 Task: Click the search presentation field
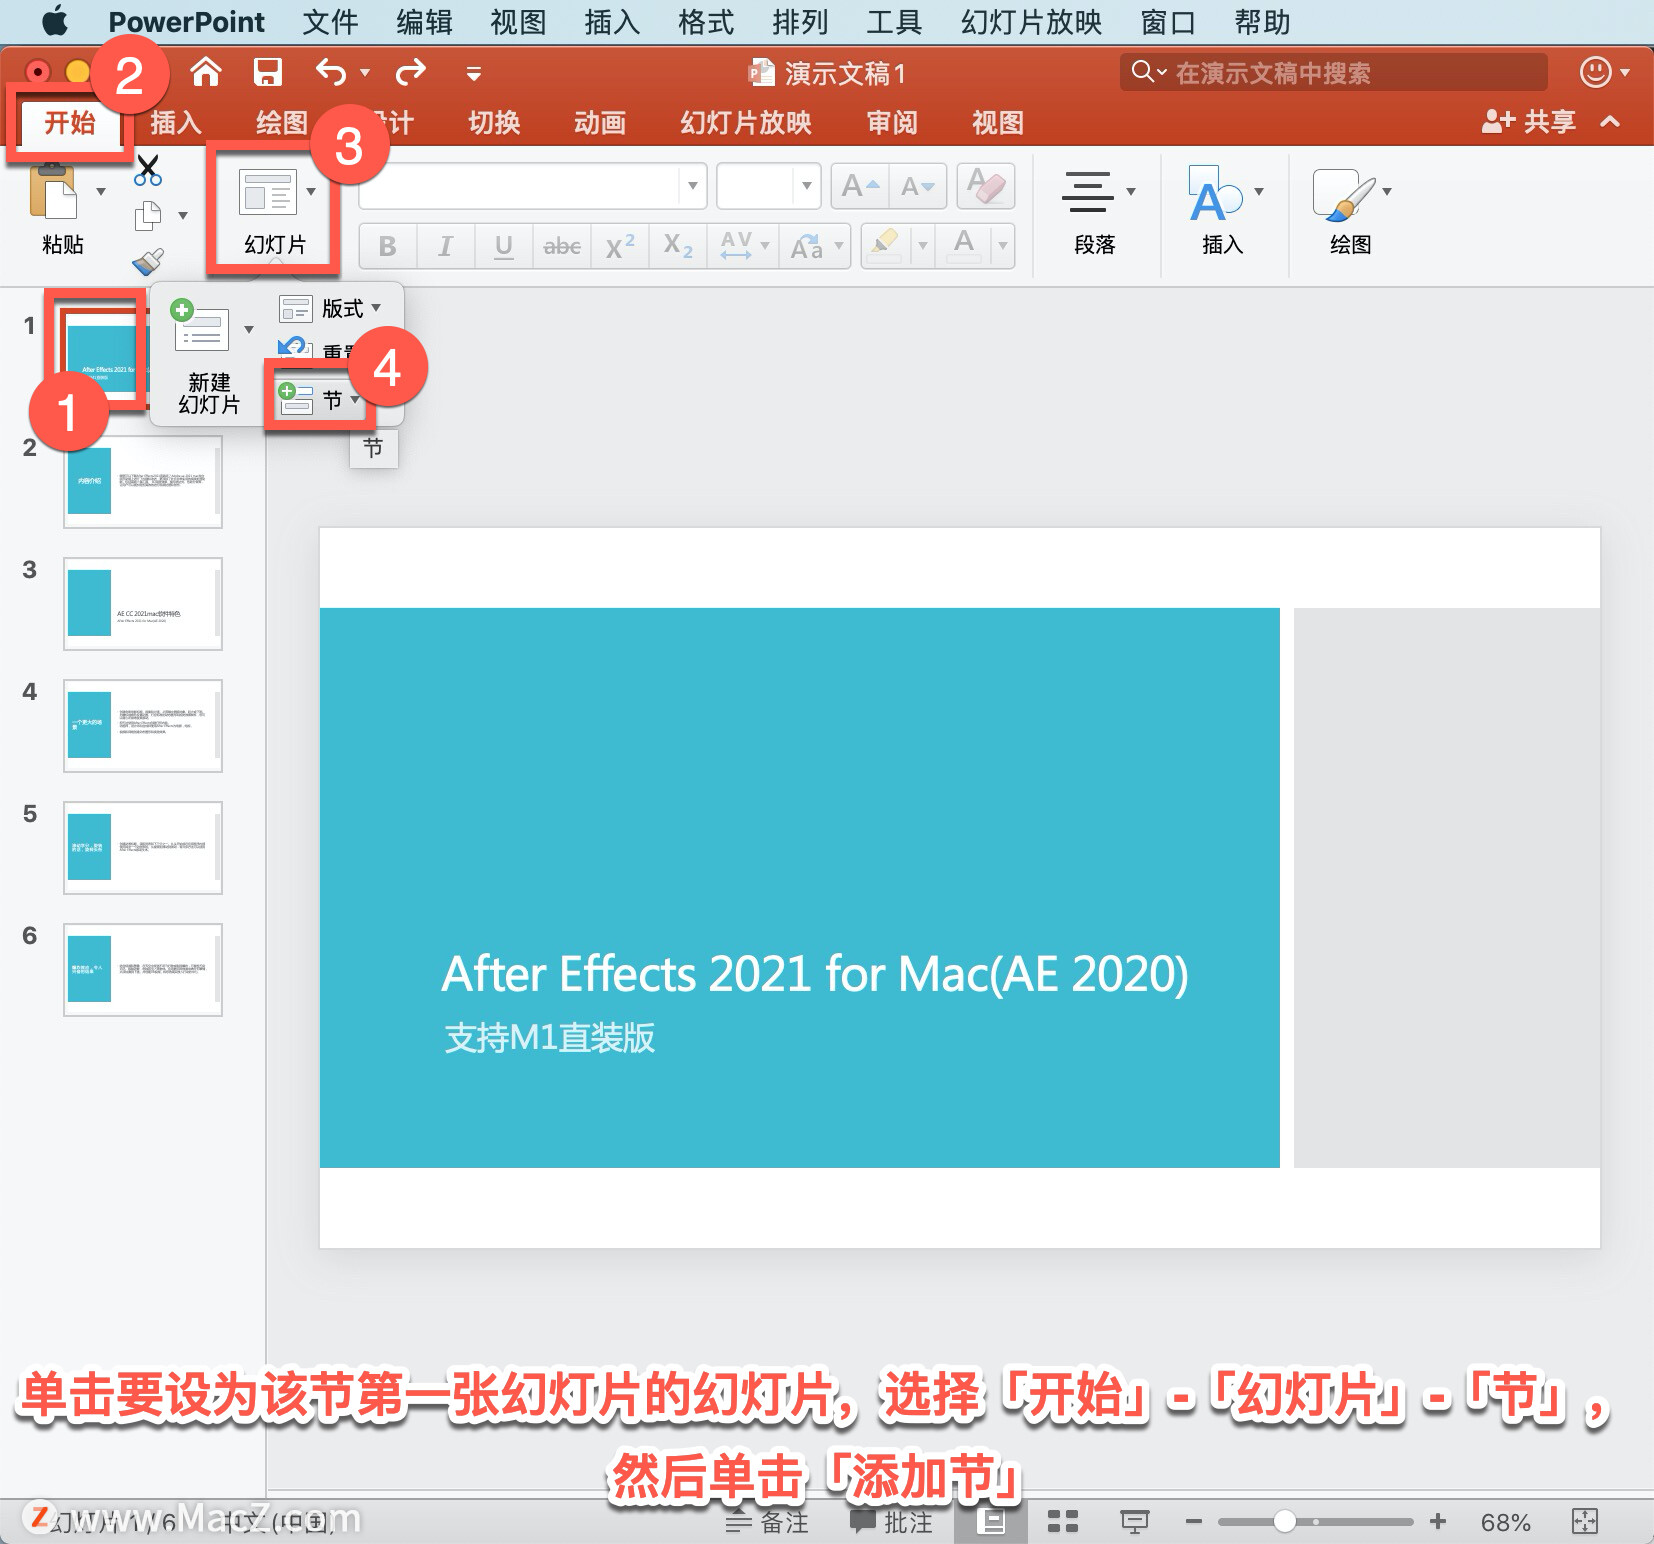[x=1334, y=72]
